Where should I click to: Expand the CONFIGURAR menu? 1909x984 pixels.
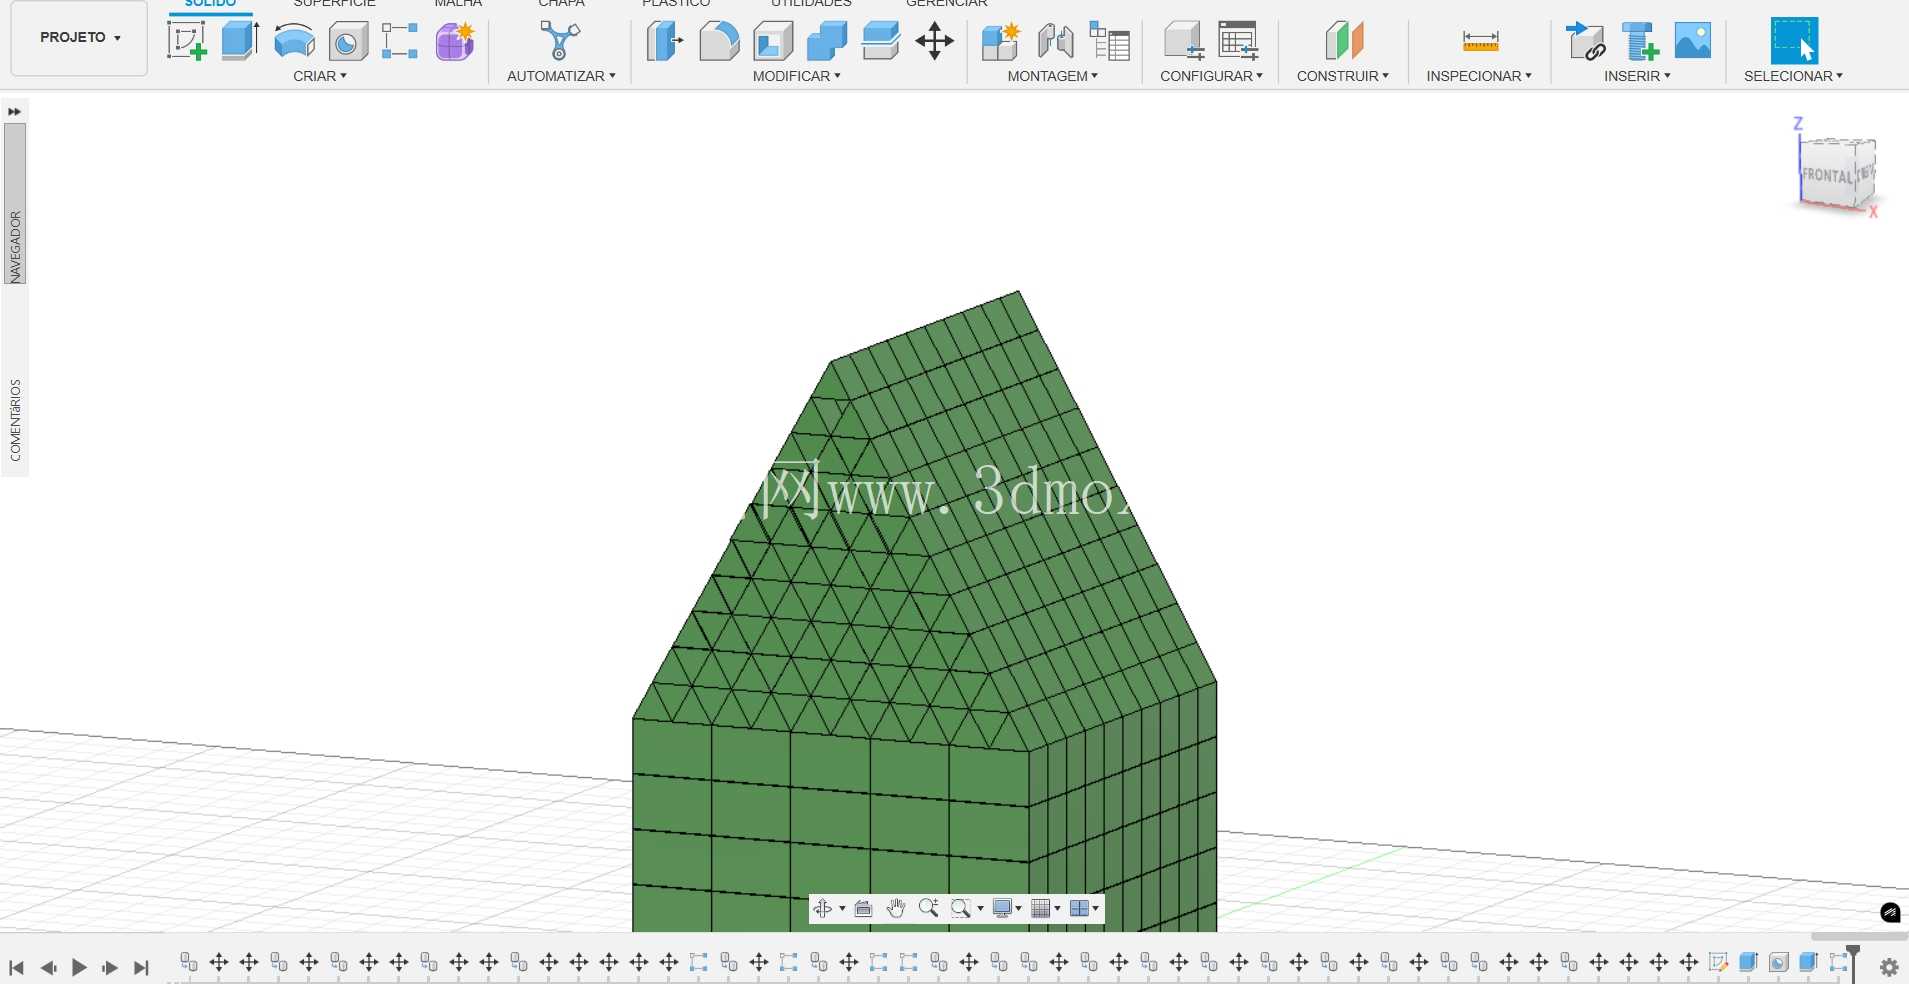(1212, 76)
